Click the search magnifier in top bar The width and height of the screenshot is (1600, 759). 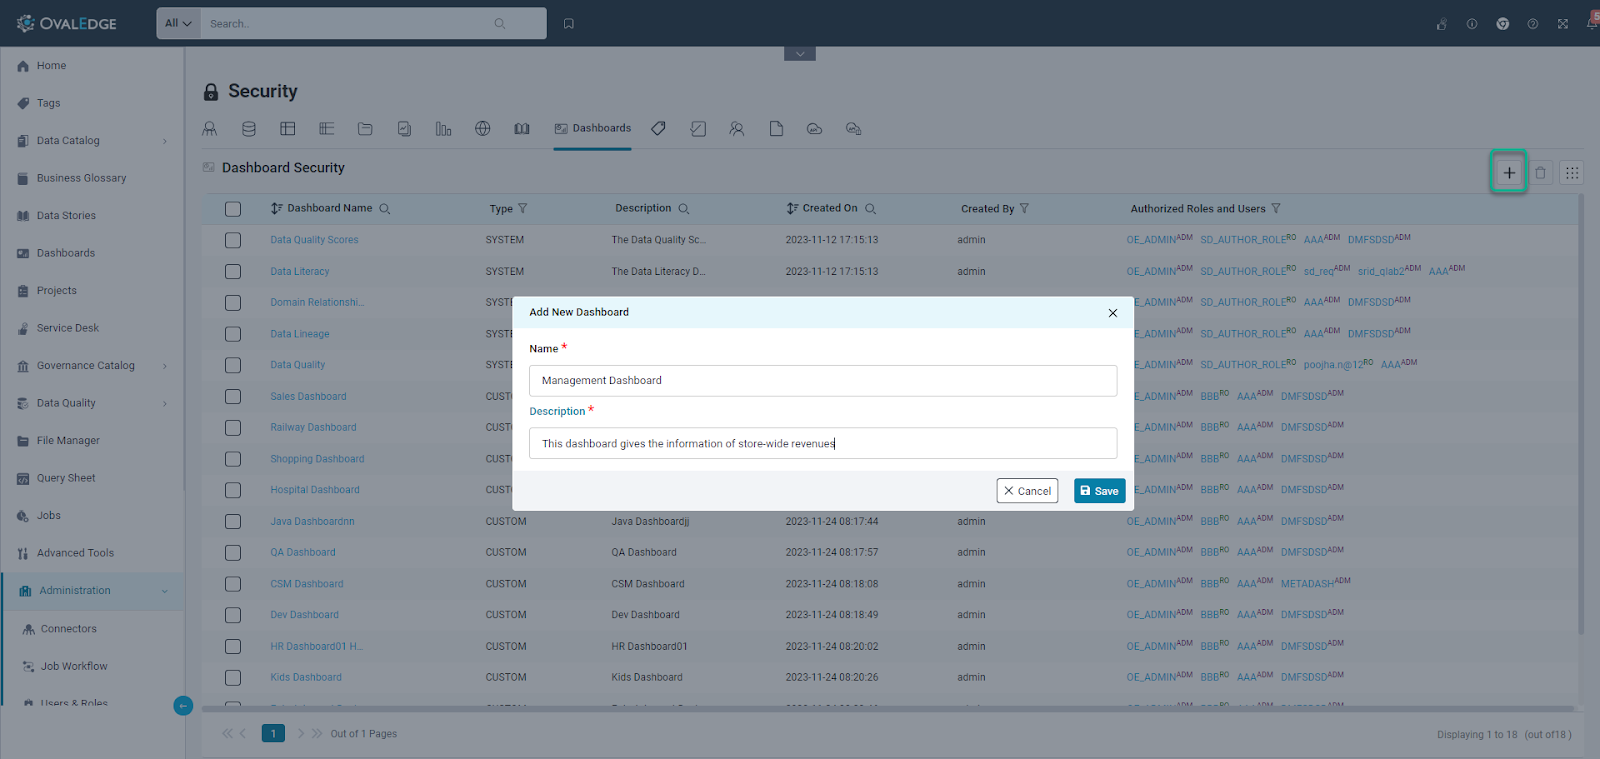[x=500, y=24]
